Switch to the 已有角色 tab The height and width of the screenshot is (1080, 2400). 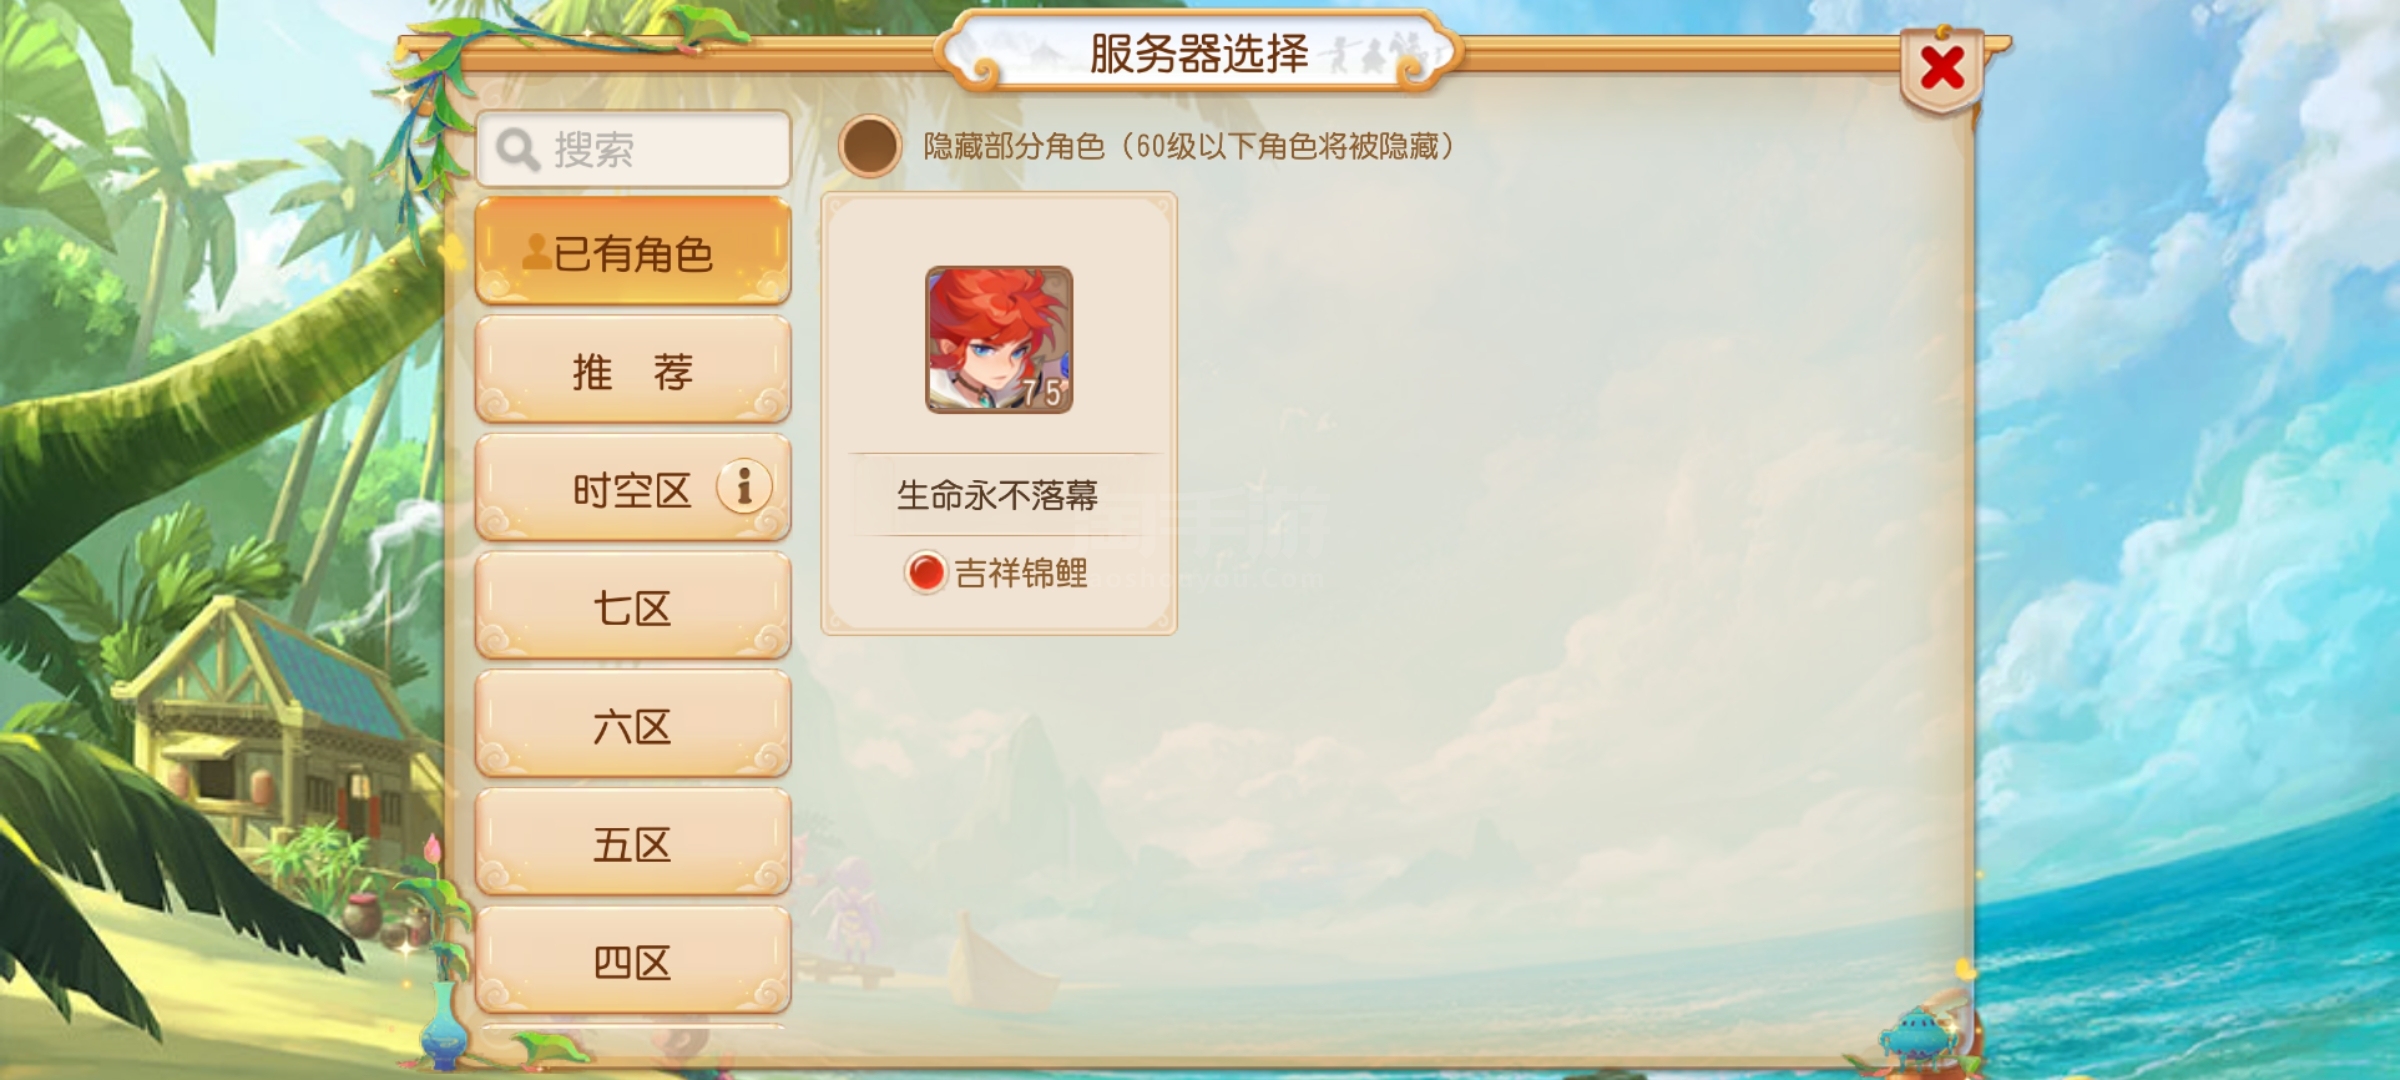tap(633, 251)
